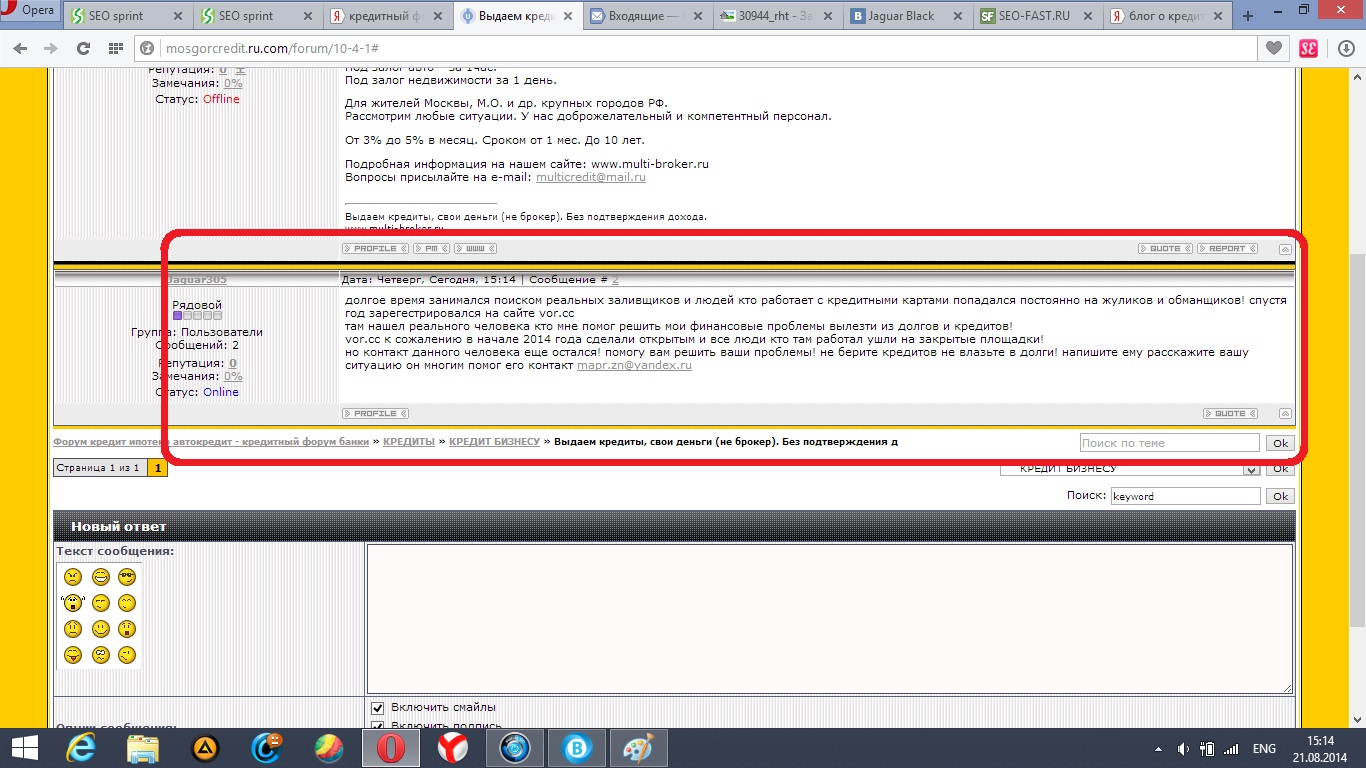This screenshot has width=1366, height=768.
Task: Open PROFILE under Jaguar305's post
Action: pyautogui.click(x=375, y=413)
